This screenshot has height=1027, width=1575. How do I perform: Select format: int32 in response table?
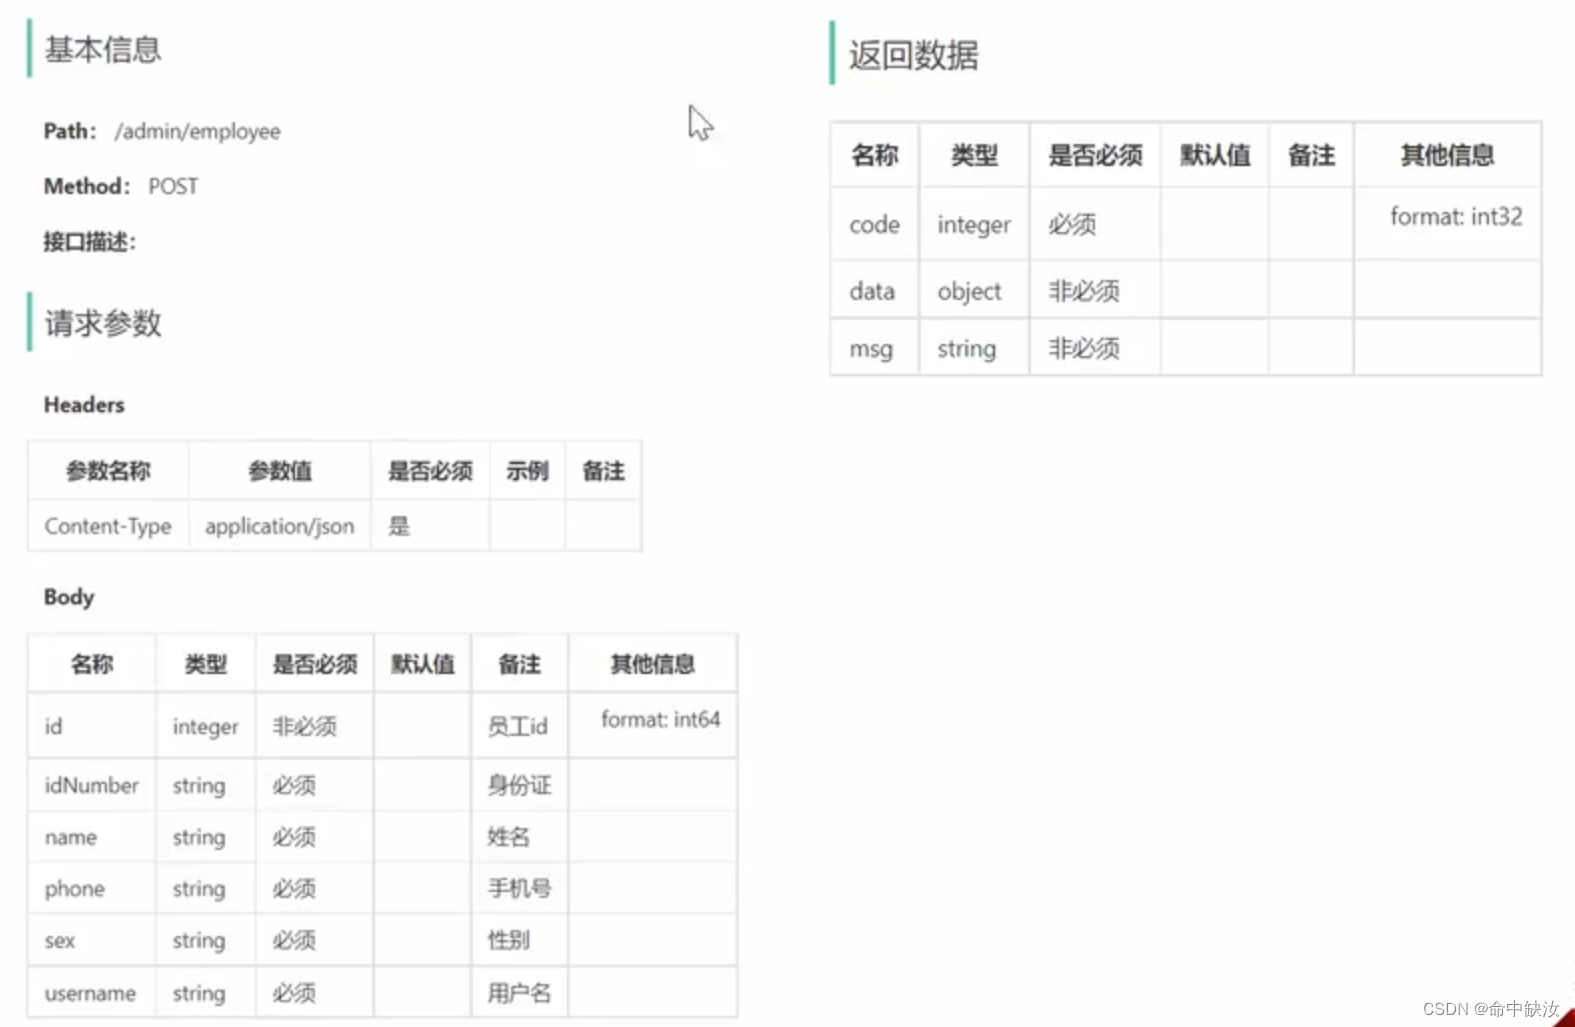tap(1456, 216)
